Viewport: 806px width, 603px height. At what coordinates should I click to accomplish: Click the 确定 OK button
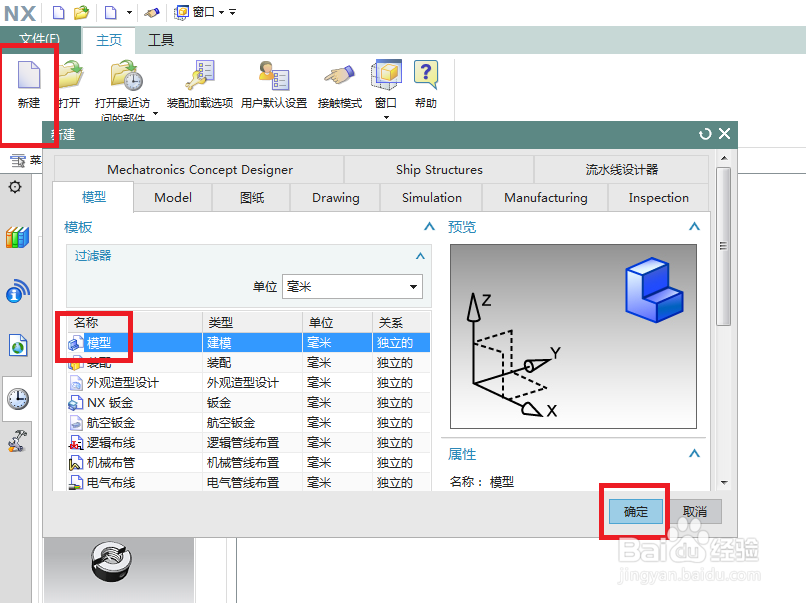(x=636, y=511)
